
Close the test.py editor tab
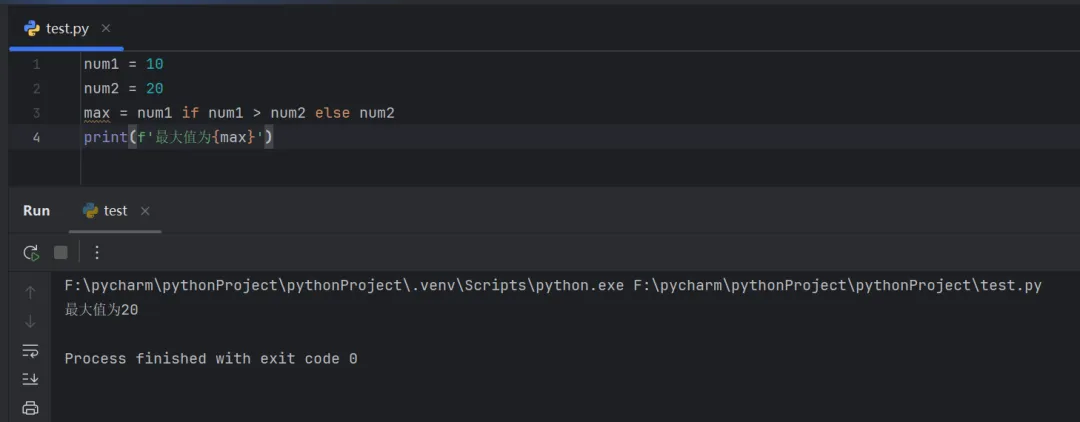(x=106, y=28)
